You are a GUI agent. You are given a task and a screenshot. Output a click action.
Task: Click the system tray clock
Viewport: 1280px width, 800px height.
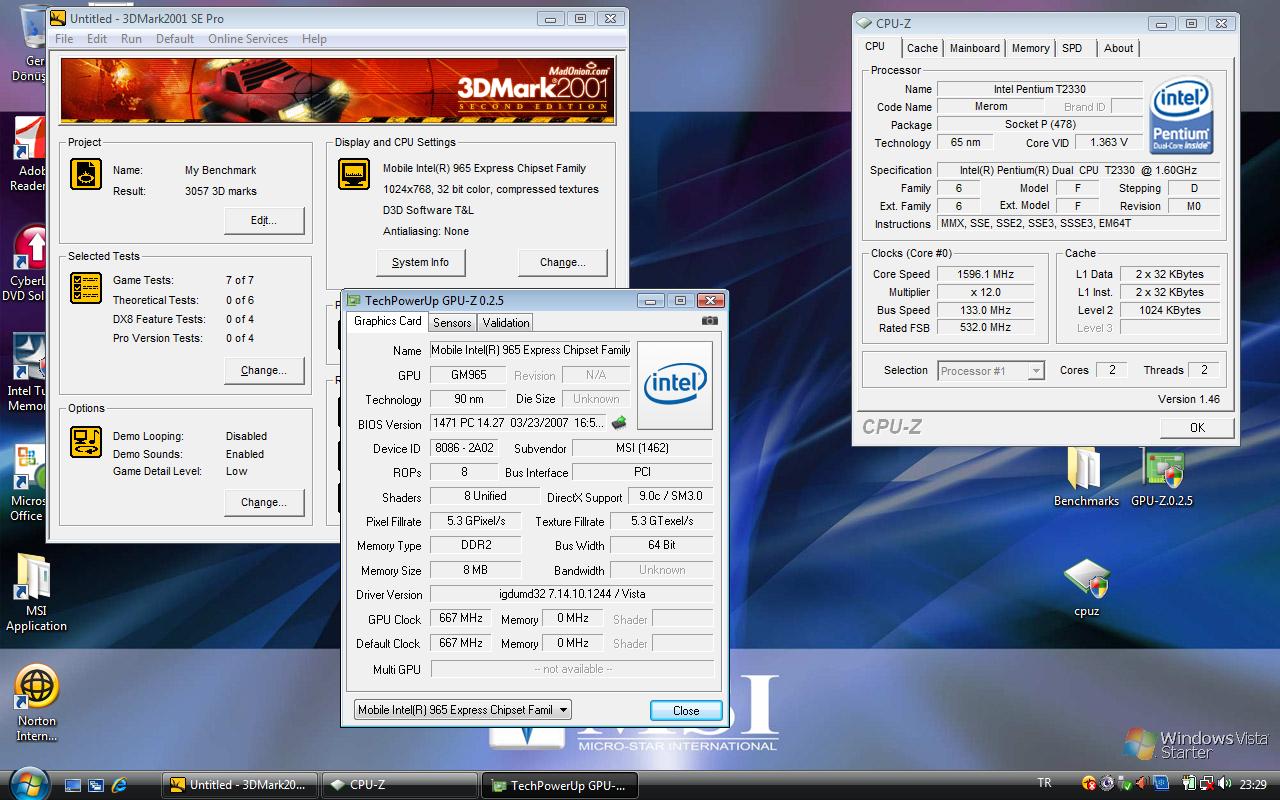(x=1252, y=785)
